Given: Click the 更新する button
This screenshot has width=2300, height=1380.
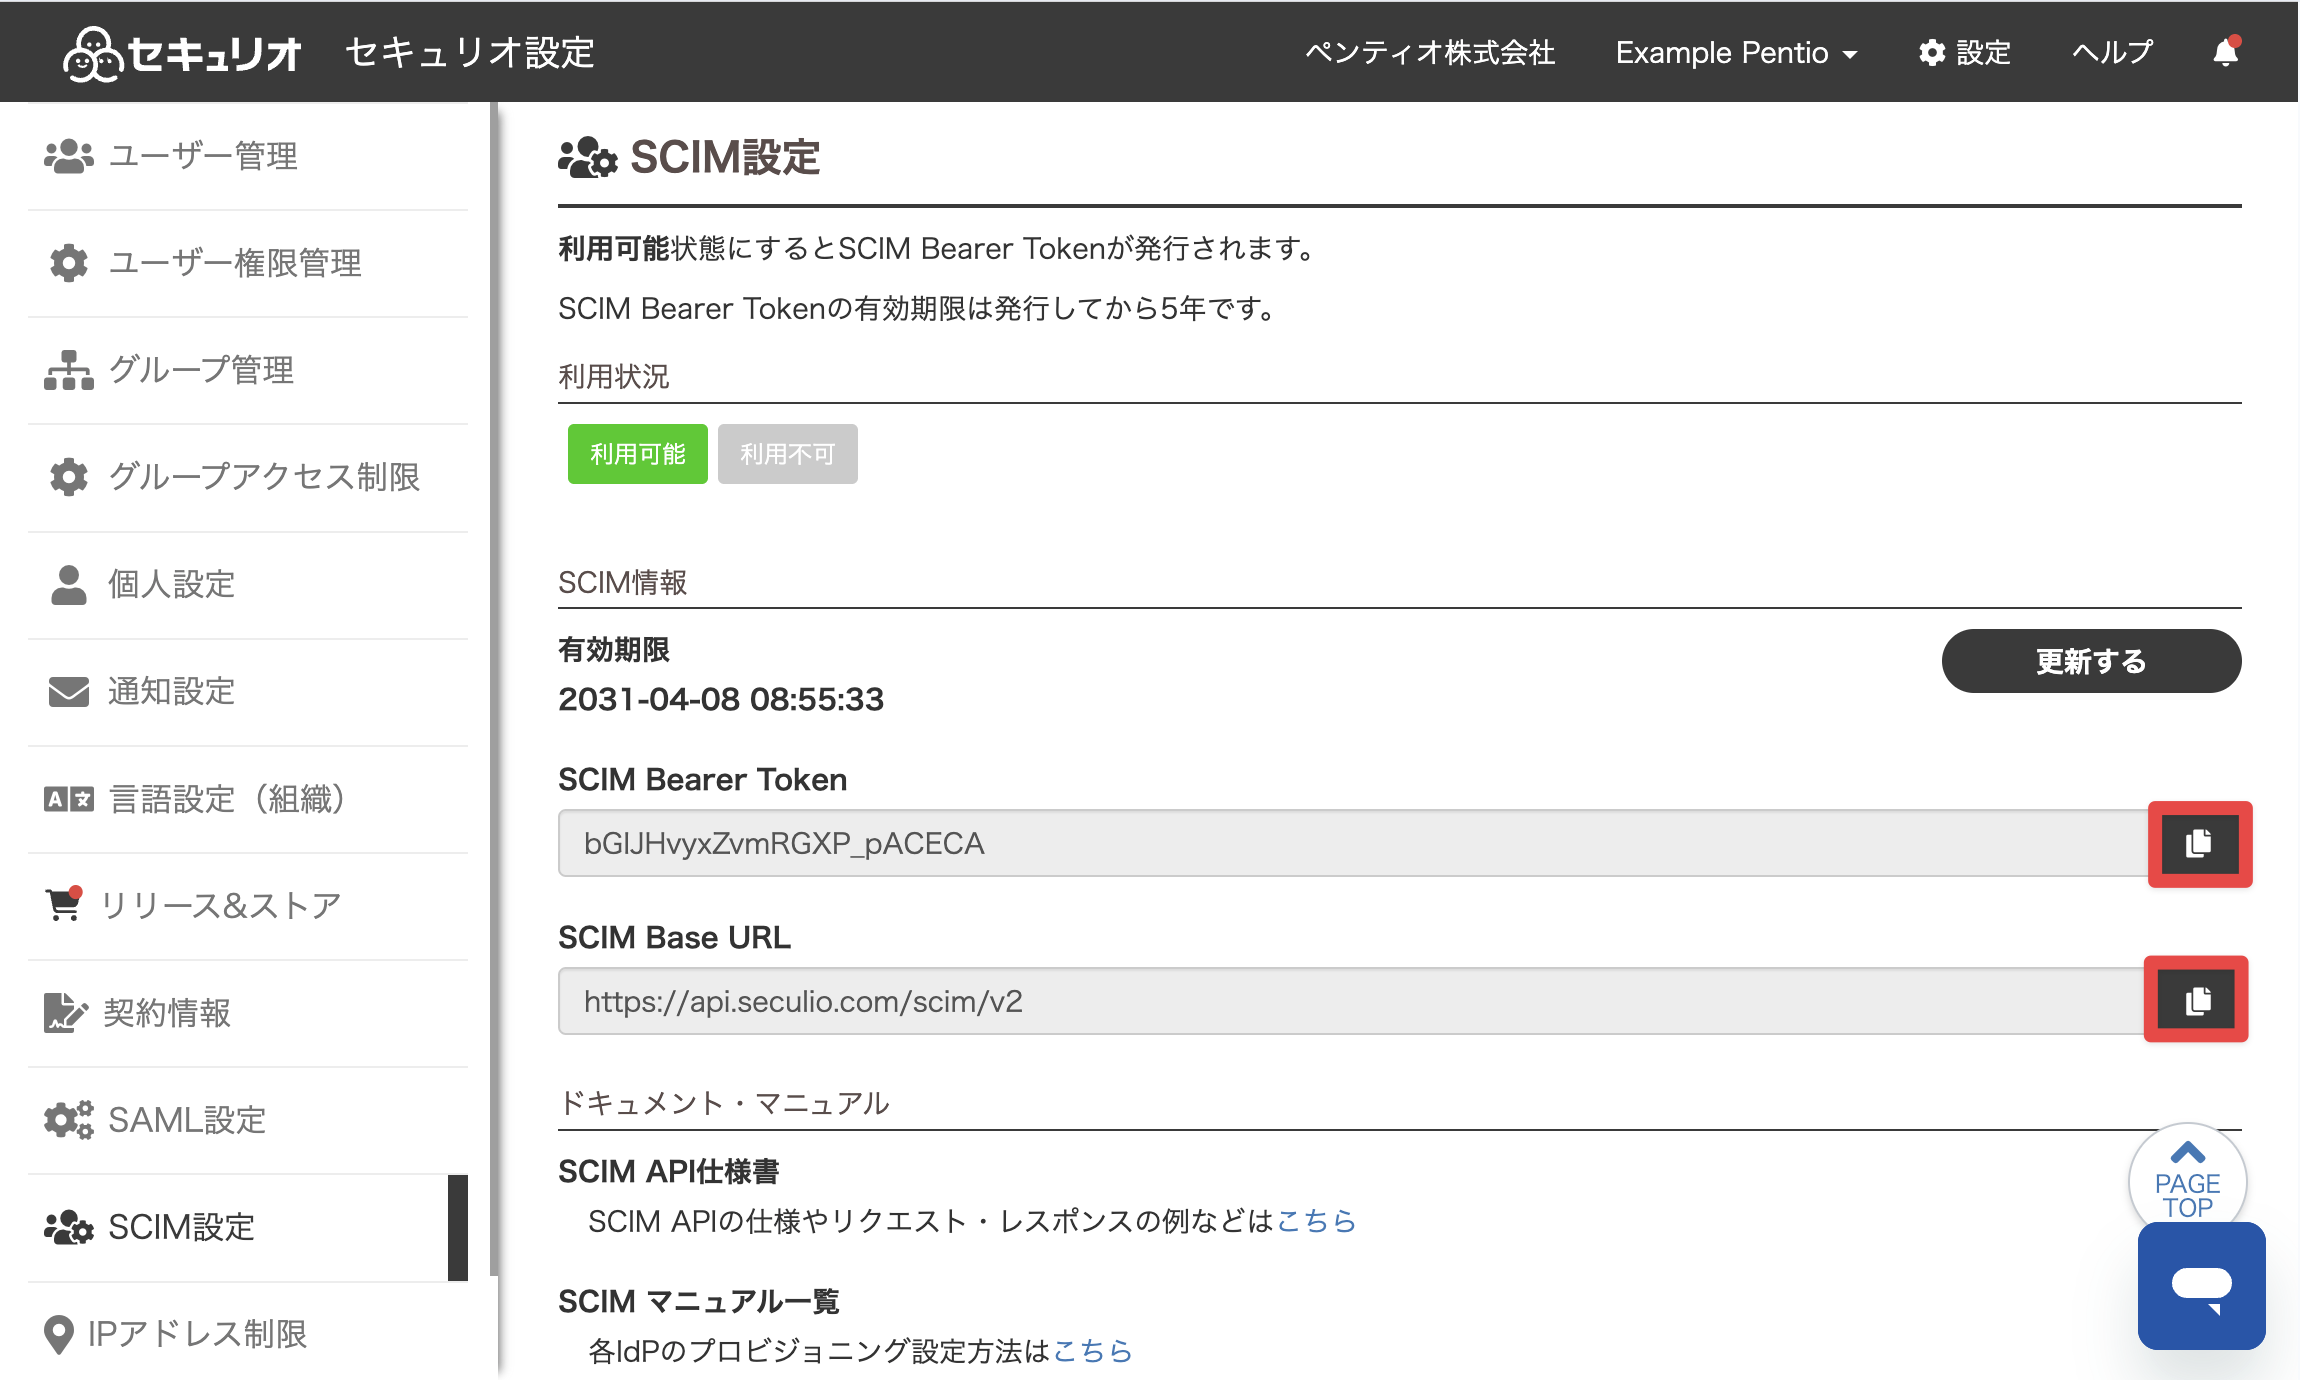Looking at the screenshot, I should click(x=2091, y=661).
